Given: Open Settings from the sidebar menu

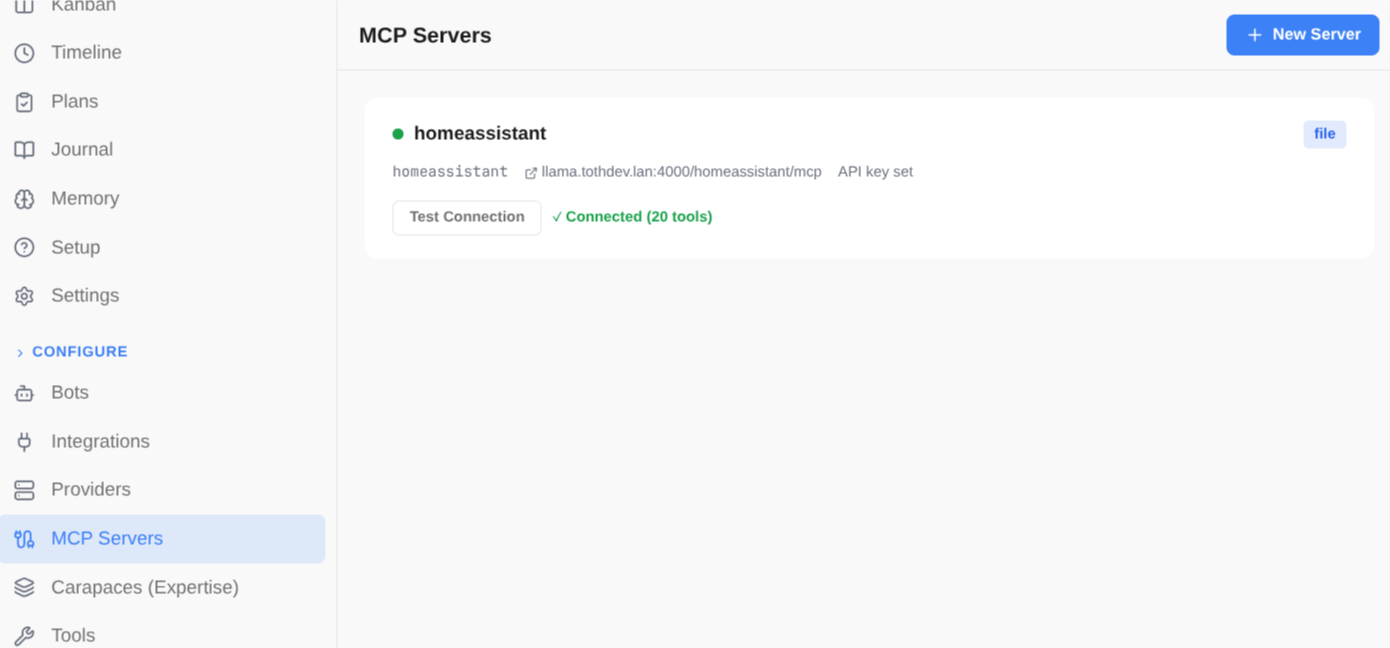Looking at the screenshot, I should pyautogui.click(x=84, y=295).
